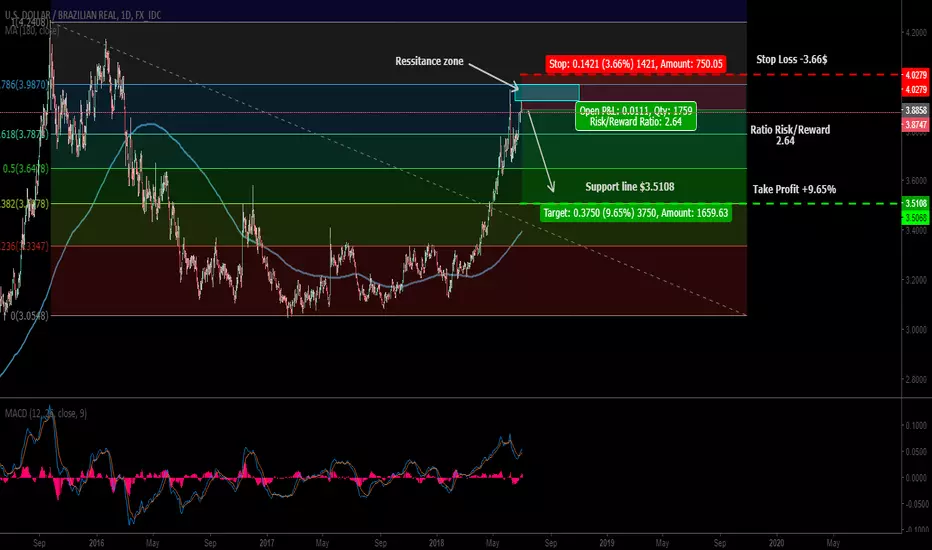The height and width of the screenshot is (550, 932).
Task: Click the 2.8000 price scale value
Action: (916, 379)
